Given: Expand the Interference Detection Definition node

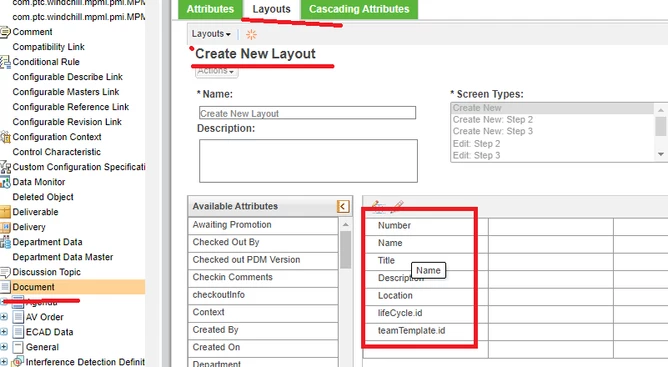Looking at the screenshot, I should click(4, 362).
